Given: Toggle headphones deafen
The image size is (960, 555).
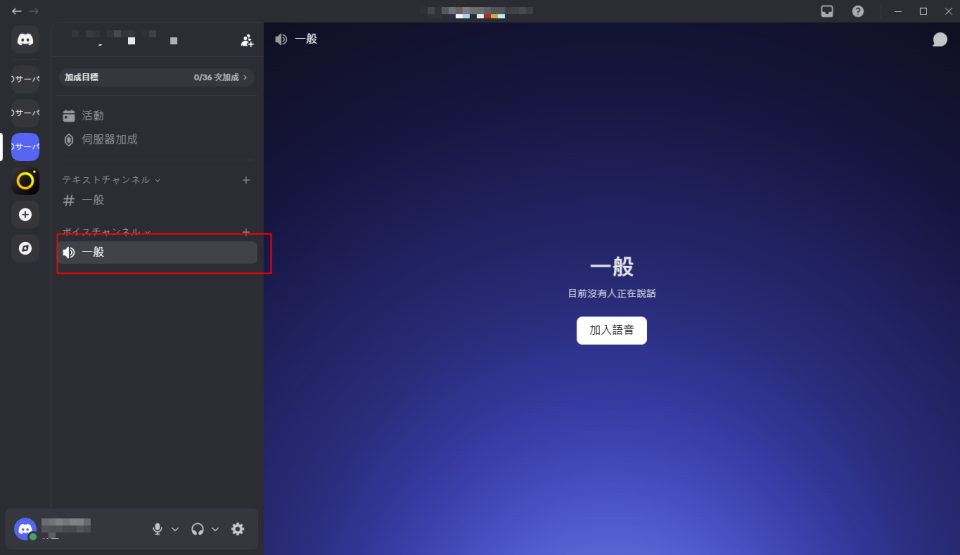Looking at the screenshot, I should (x=197, y=529).
